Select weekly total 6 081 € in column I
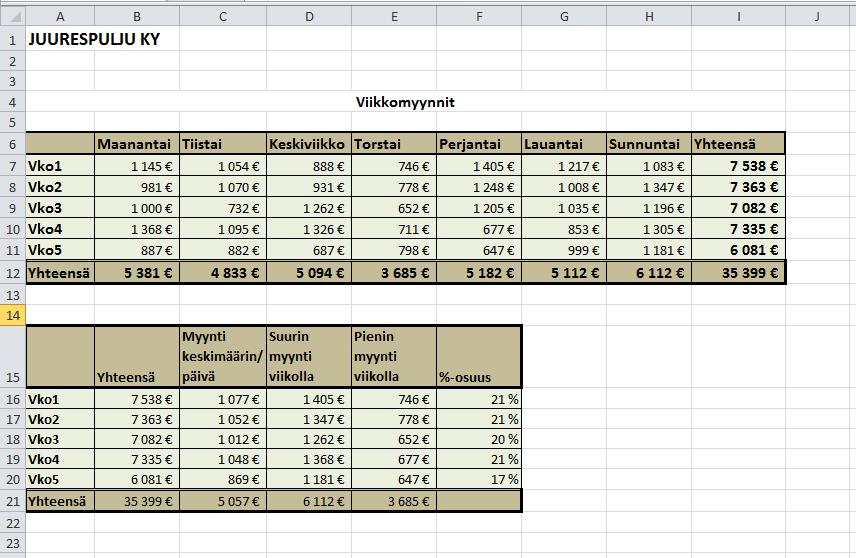The height and width of the screenshot is (558, 856). pos(738,250)
